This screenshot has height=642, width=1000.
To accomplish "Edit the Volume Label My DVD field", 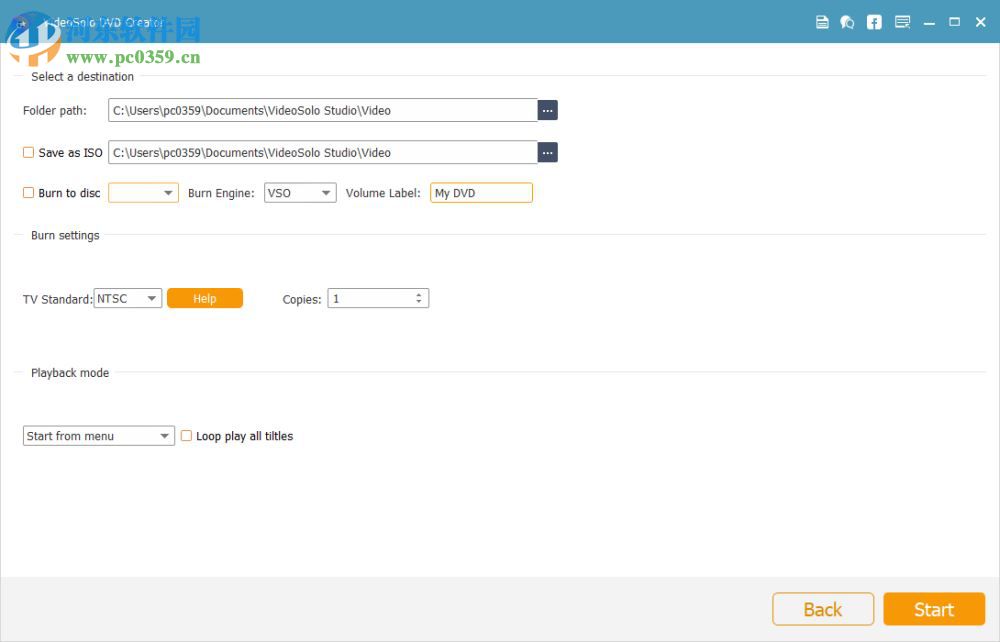I will 481,193.
